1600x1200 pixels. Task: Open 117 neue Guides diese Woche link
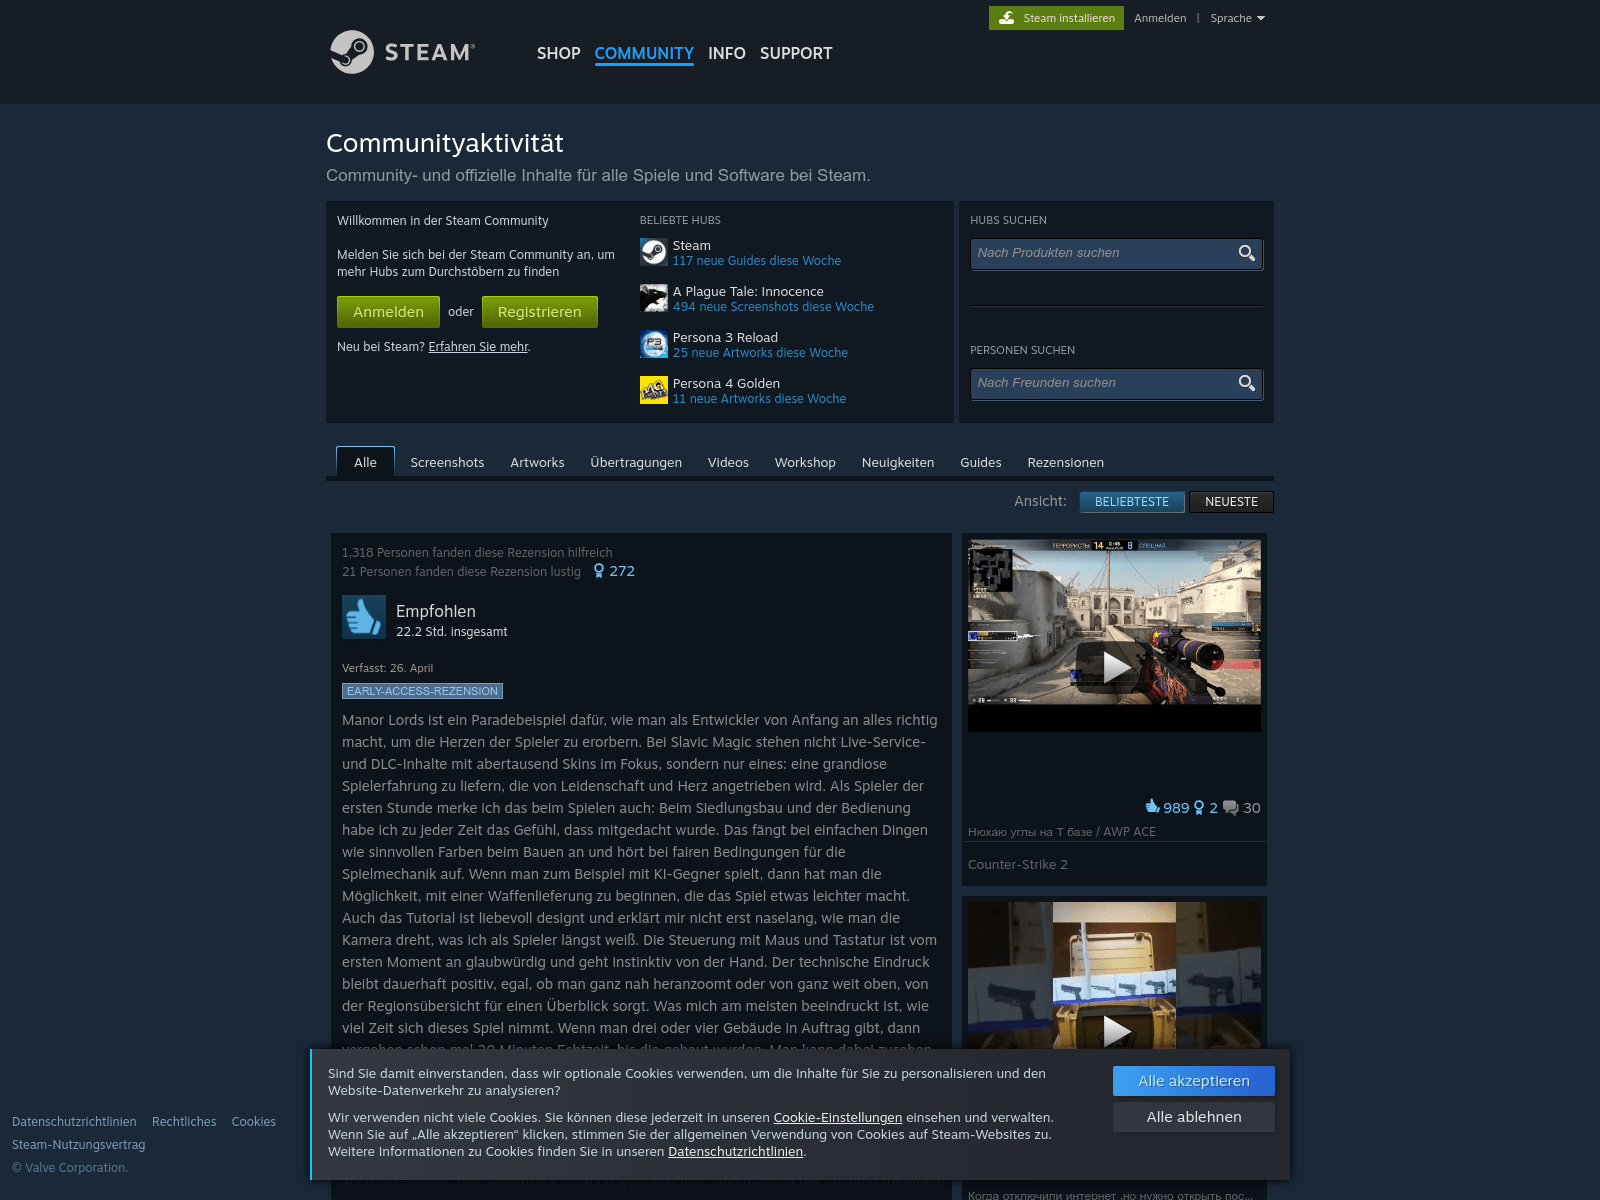tap(757, 261)
